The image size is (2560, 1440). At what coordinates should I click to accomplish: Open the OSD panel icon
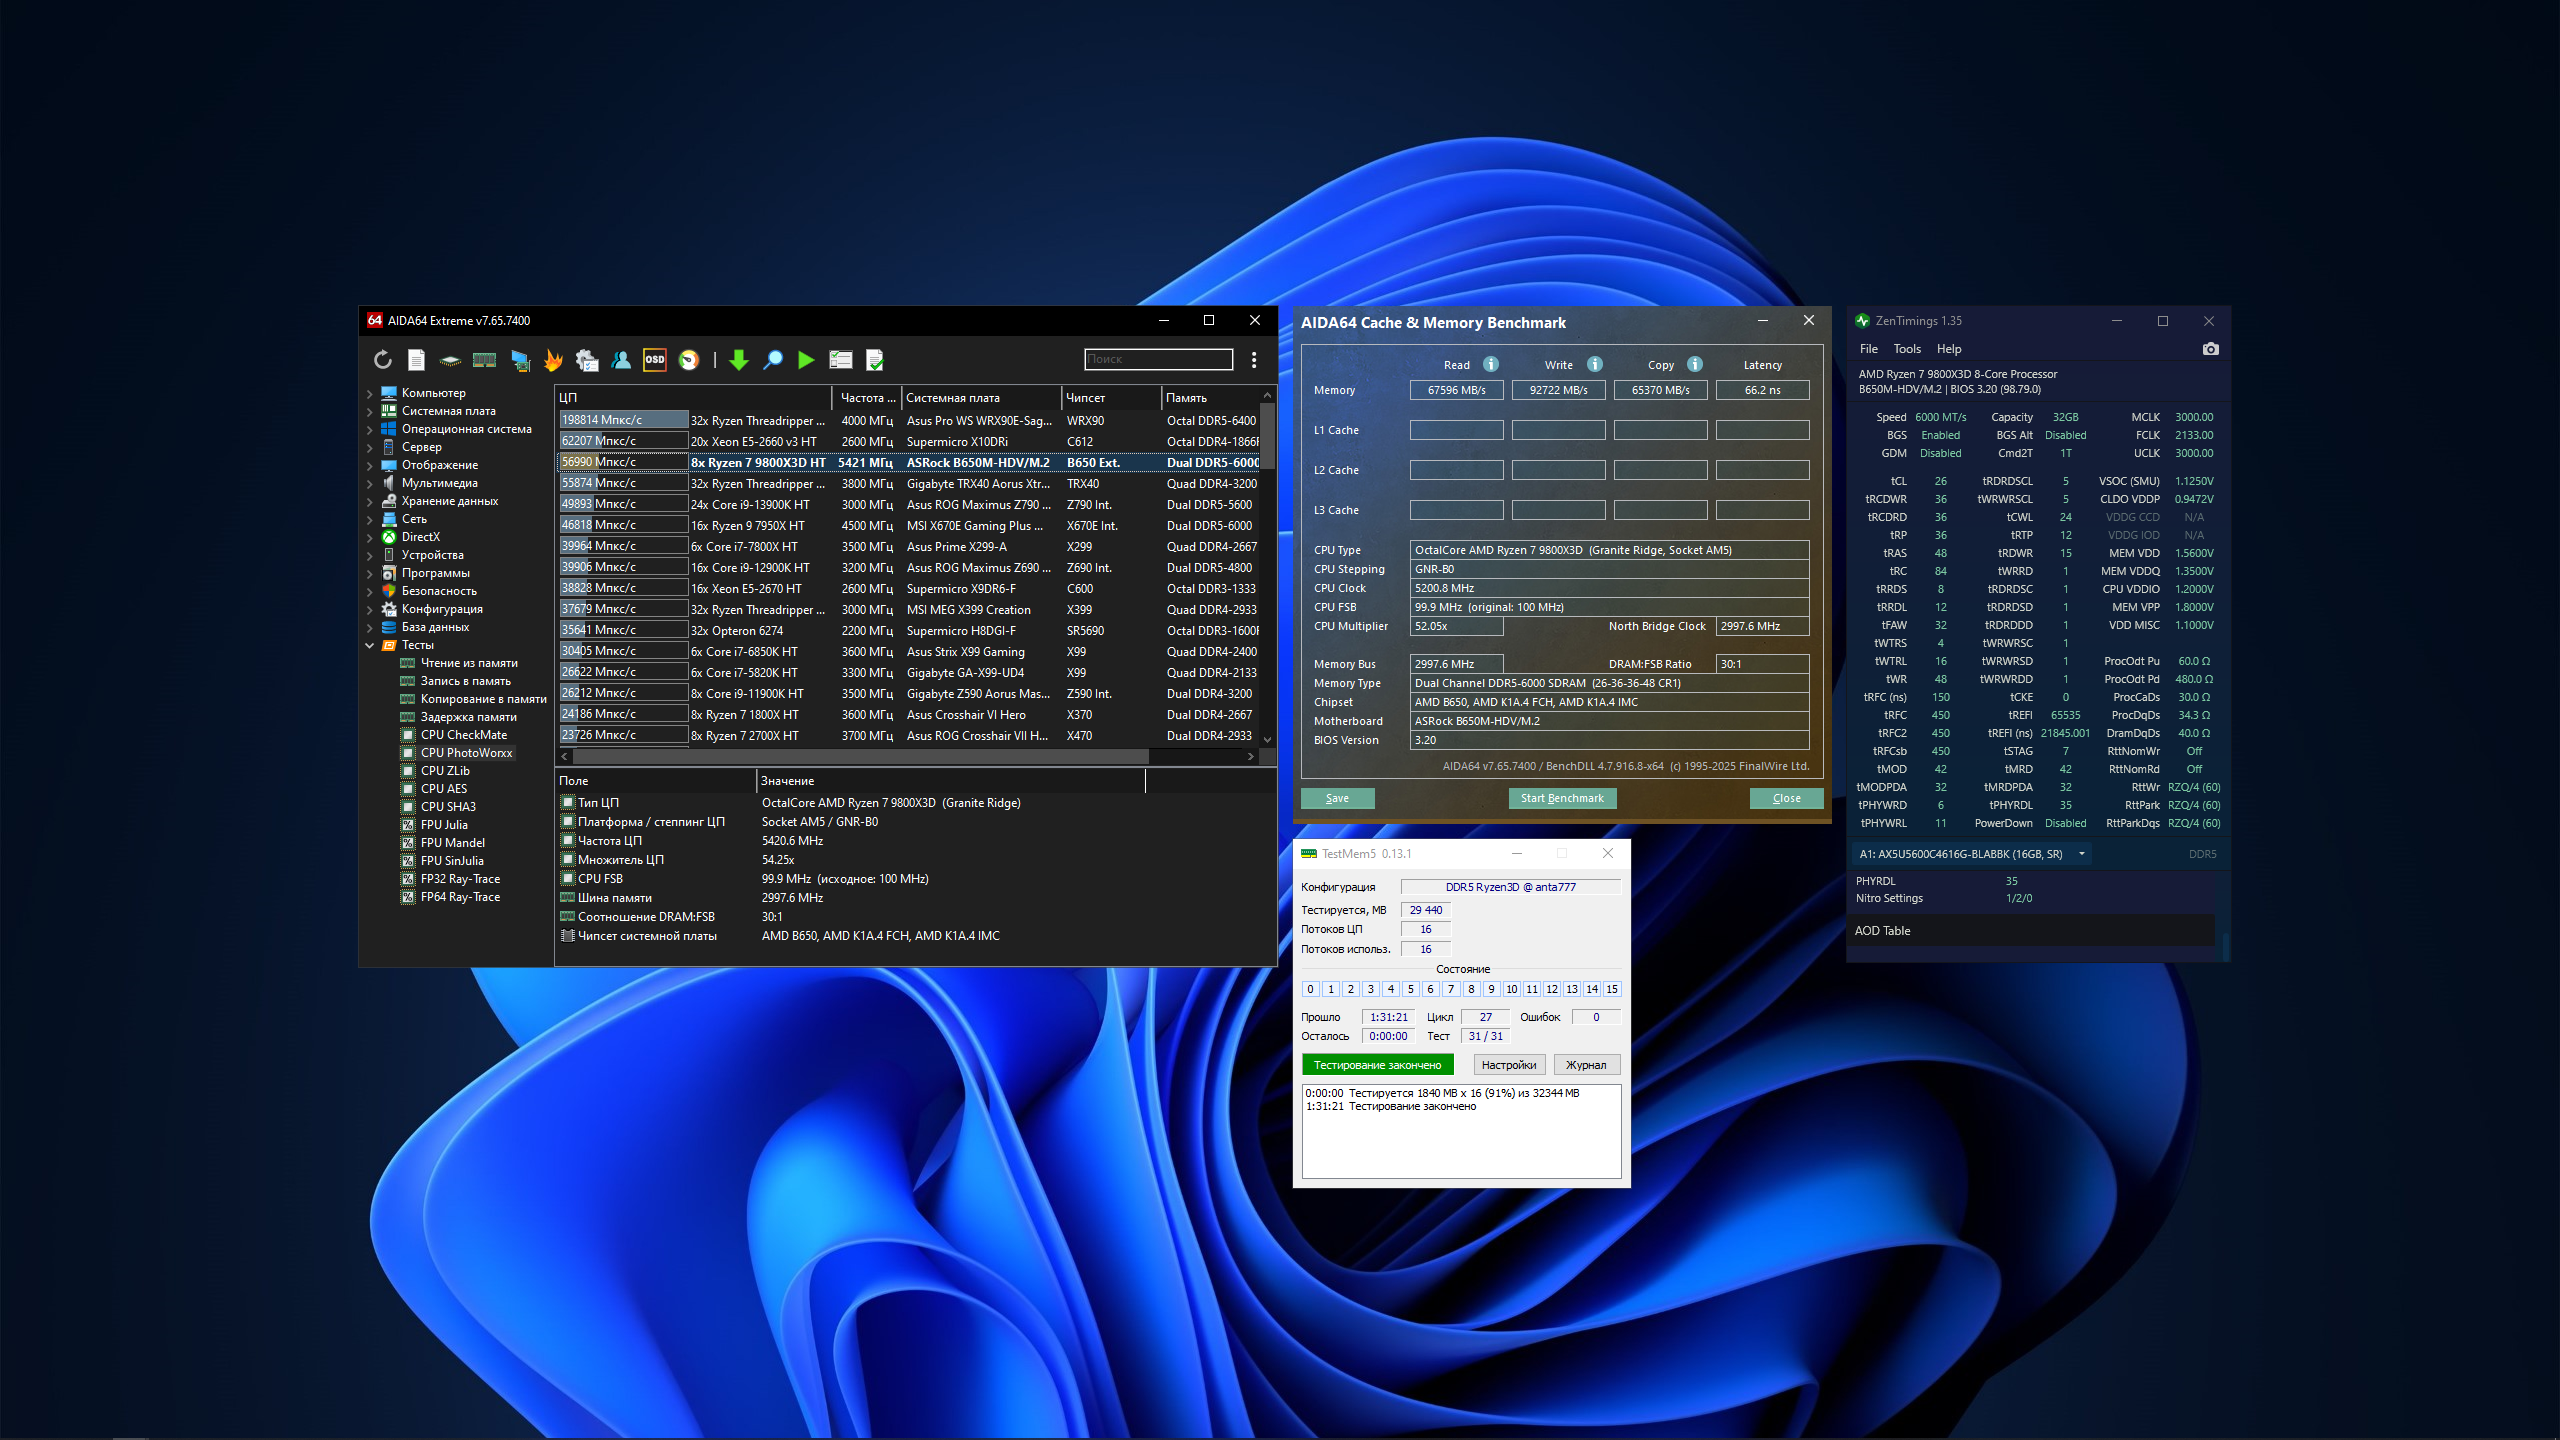pyautogui.click(x=655, y=360)
